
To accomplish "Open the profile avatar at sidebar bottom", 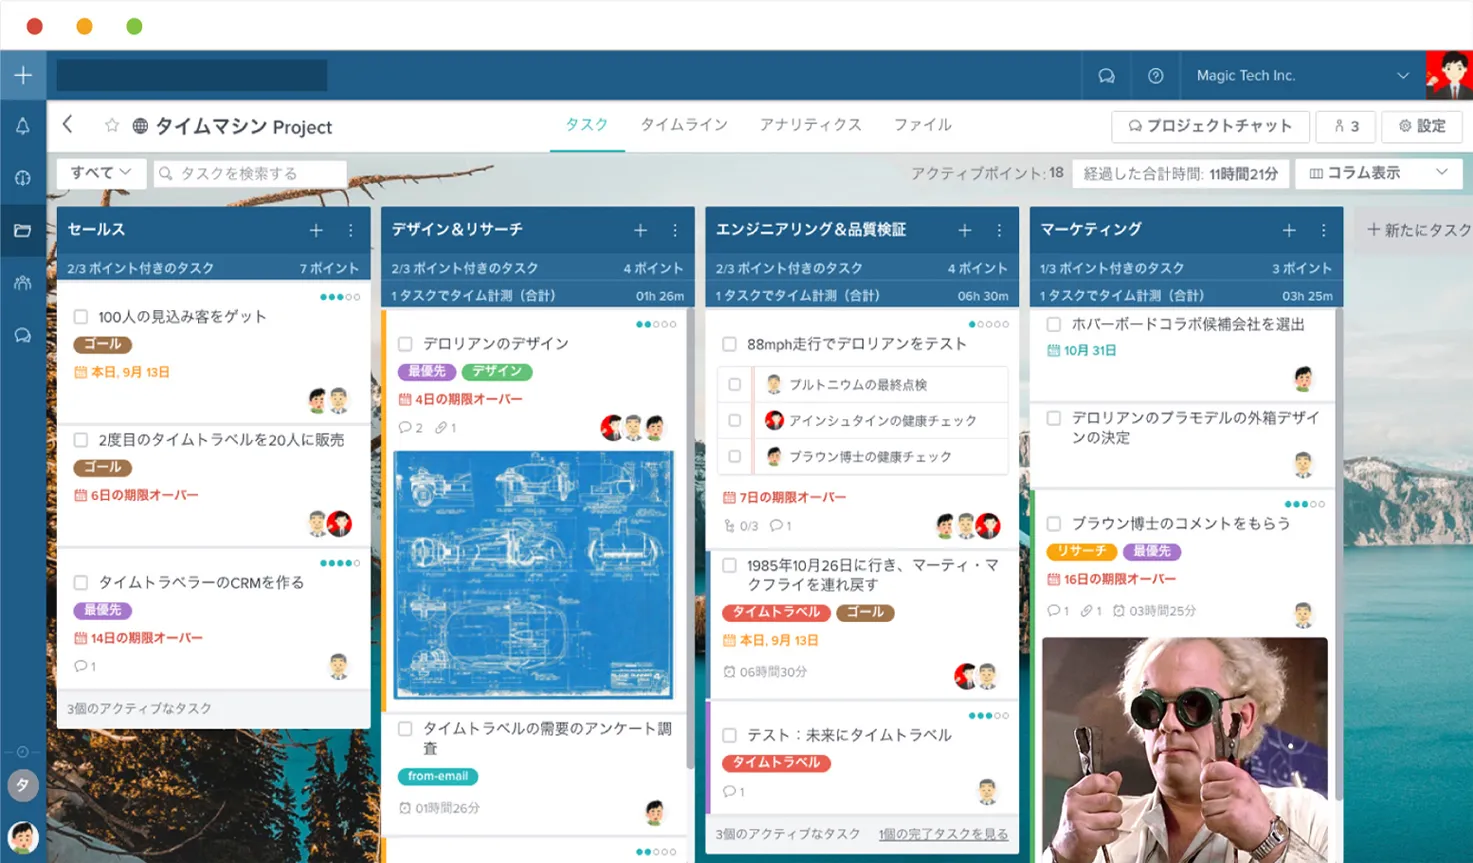I will point(22,836).
